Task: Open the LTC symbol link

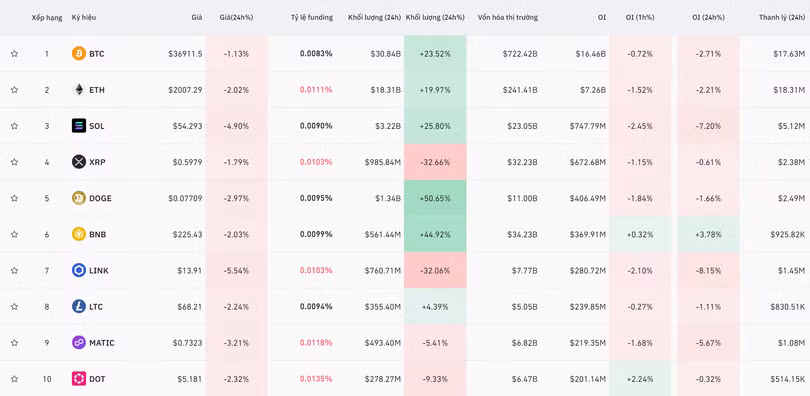Action: click(96, 307)
